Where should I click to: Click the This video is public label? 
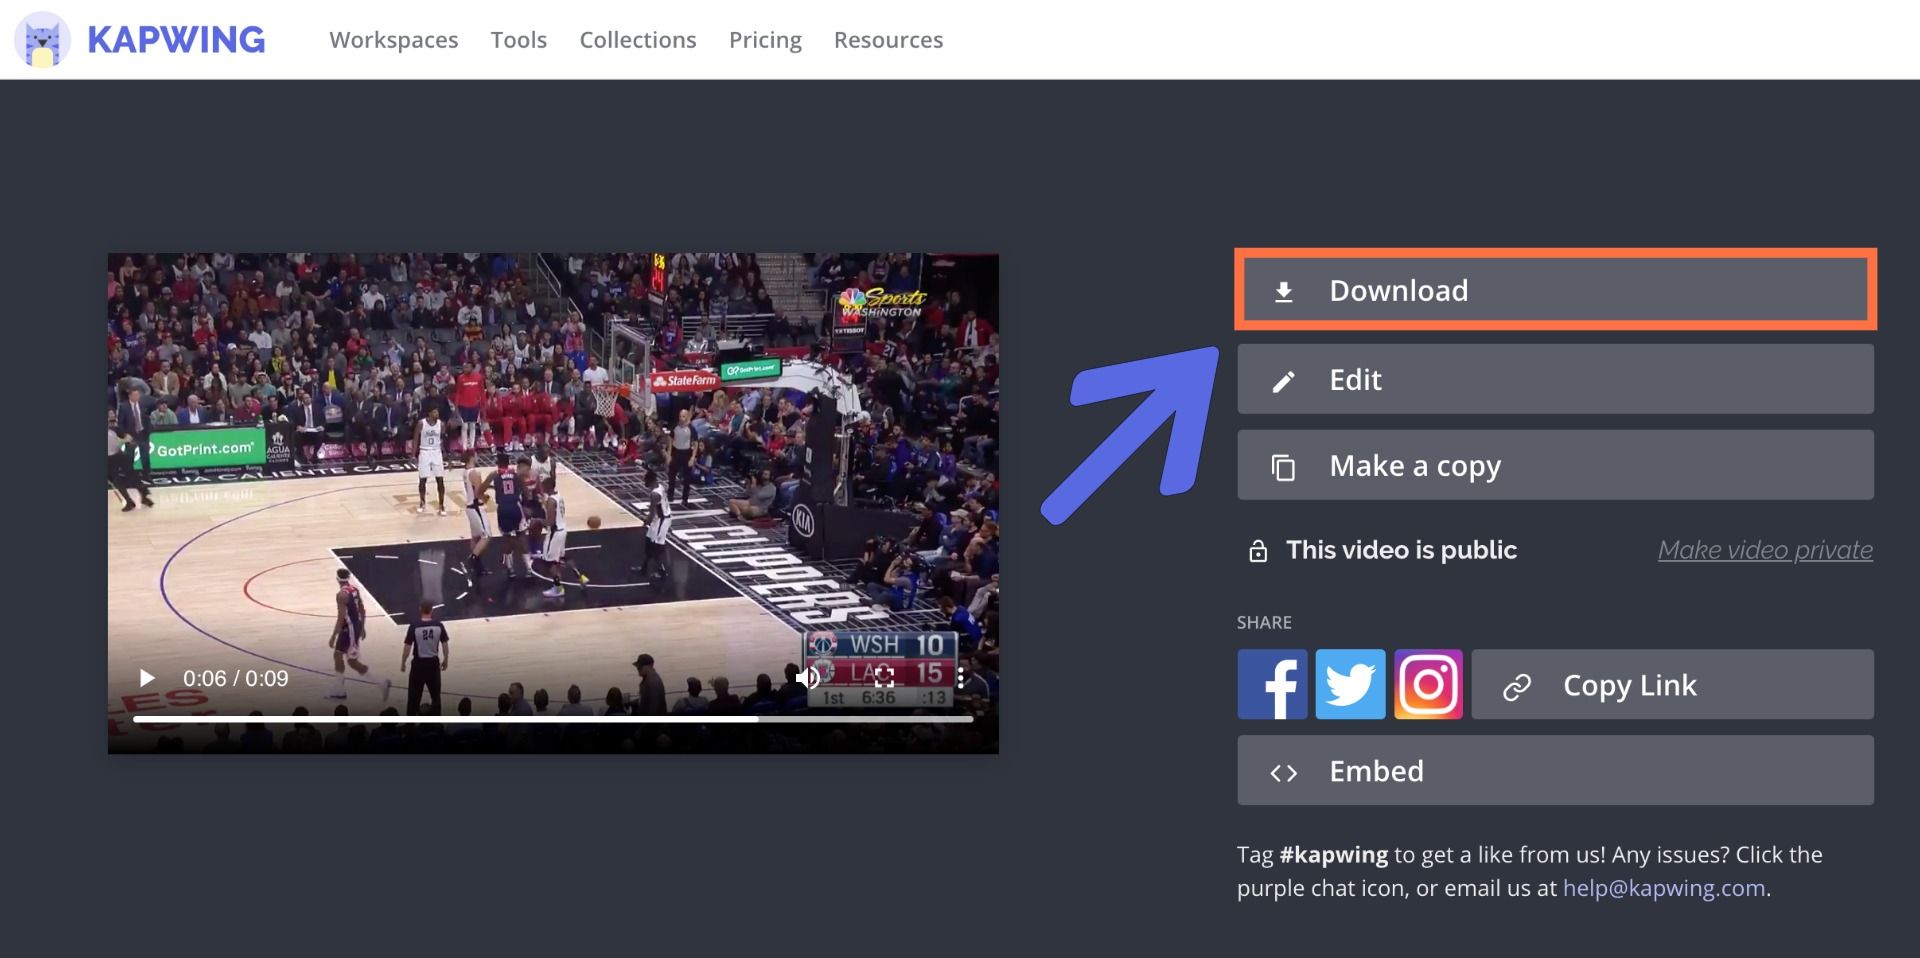pos(1401,550)
